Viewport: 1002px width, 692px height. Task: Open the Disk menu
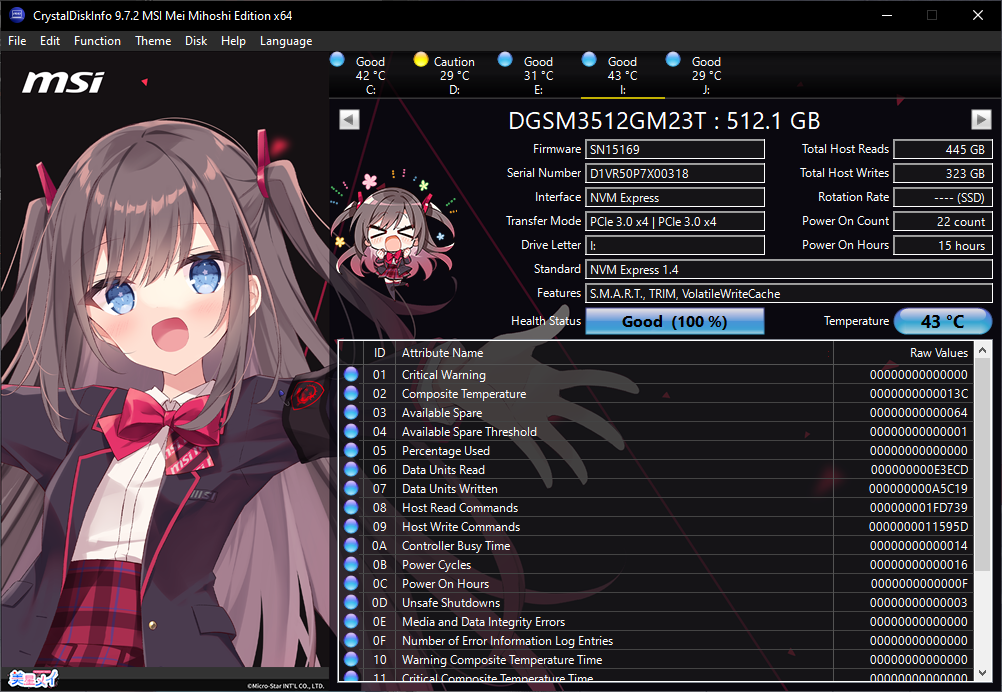196,41
